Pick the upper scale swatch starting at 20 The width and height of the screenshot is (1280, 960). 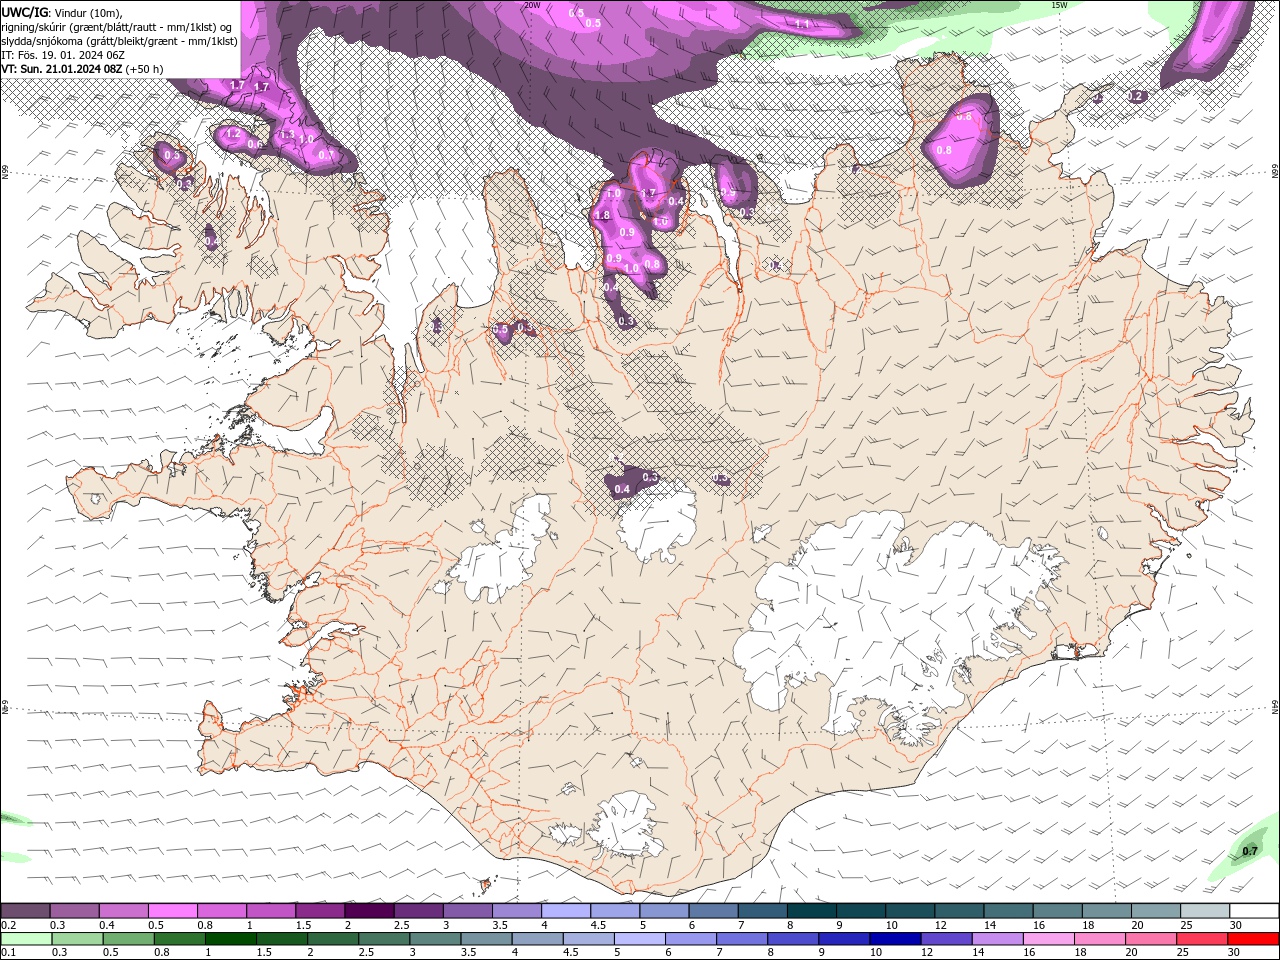pyautogui.click(x=1156, y=911)
